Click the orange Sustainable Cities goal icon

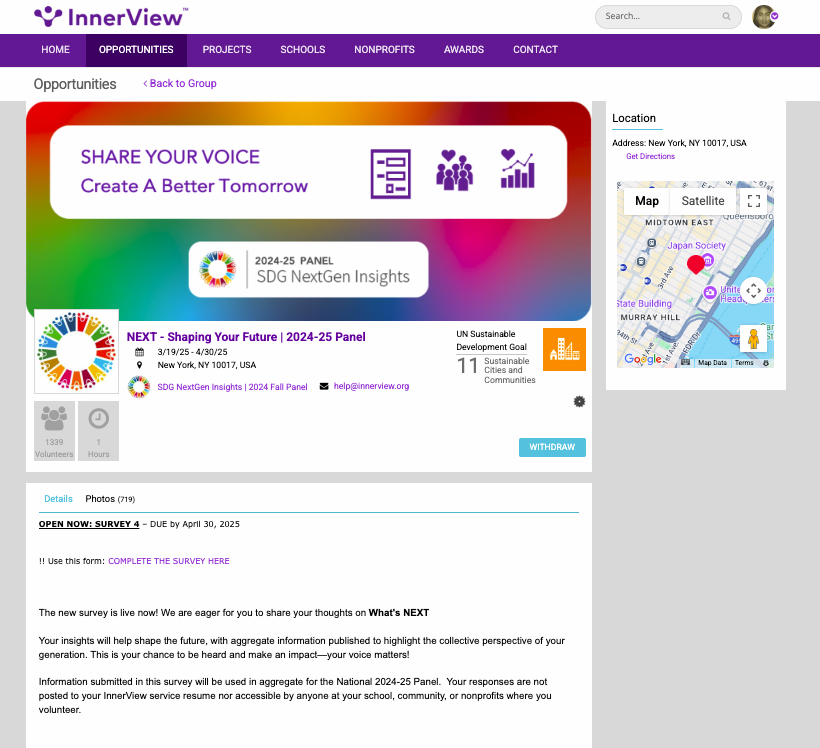(564, 349)
